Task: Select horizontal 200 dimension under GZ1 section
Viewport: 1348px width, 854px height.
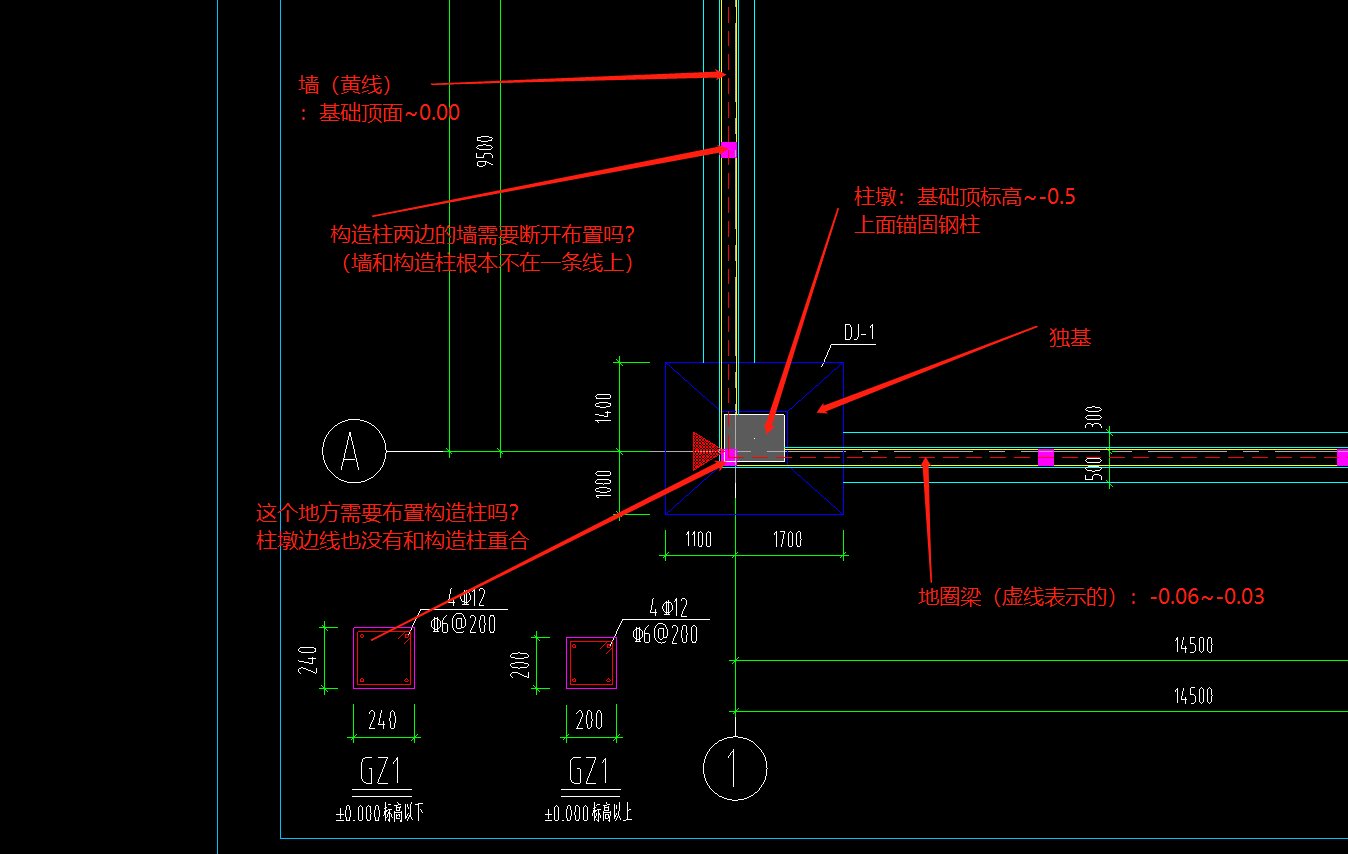Action: point(590,720)
